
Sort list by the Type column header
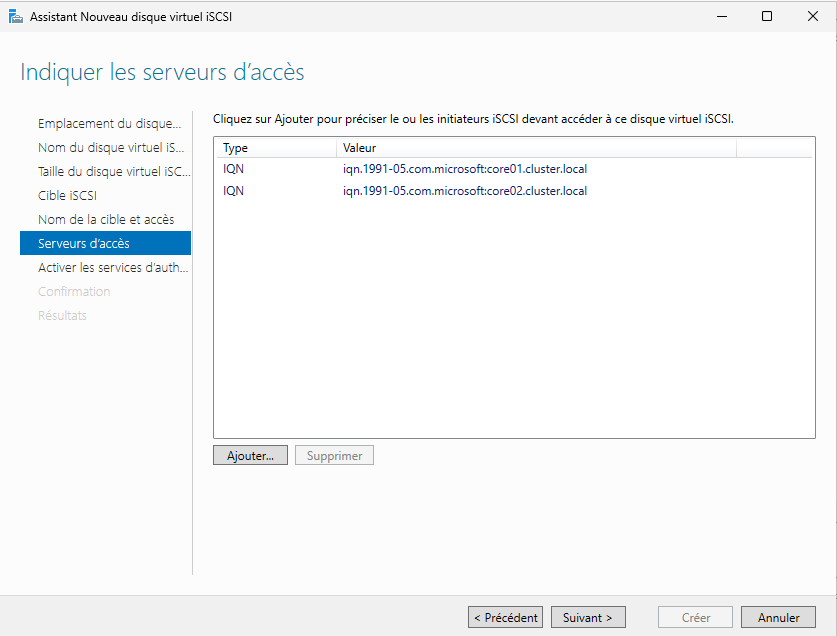272,148
